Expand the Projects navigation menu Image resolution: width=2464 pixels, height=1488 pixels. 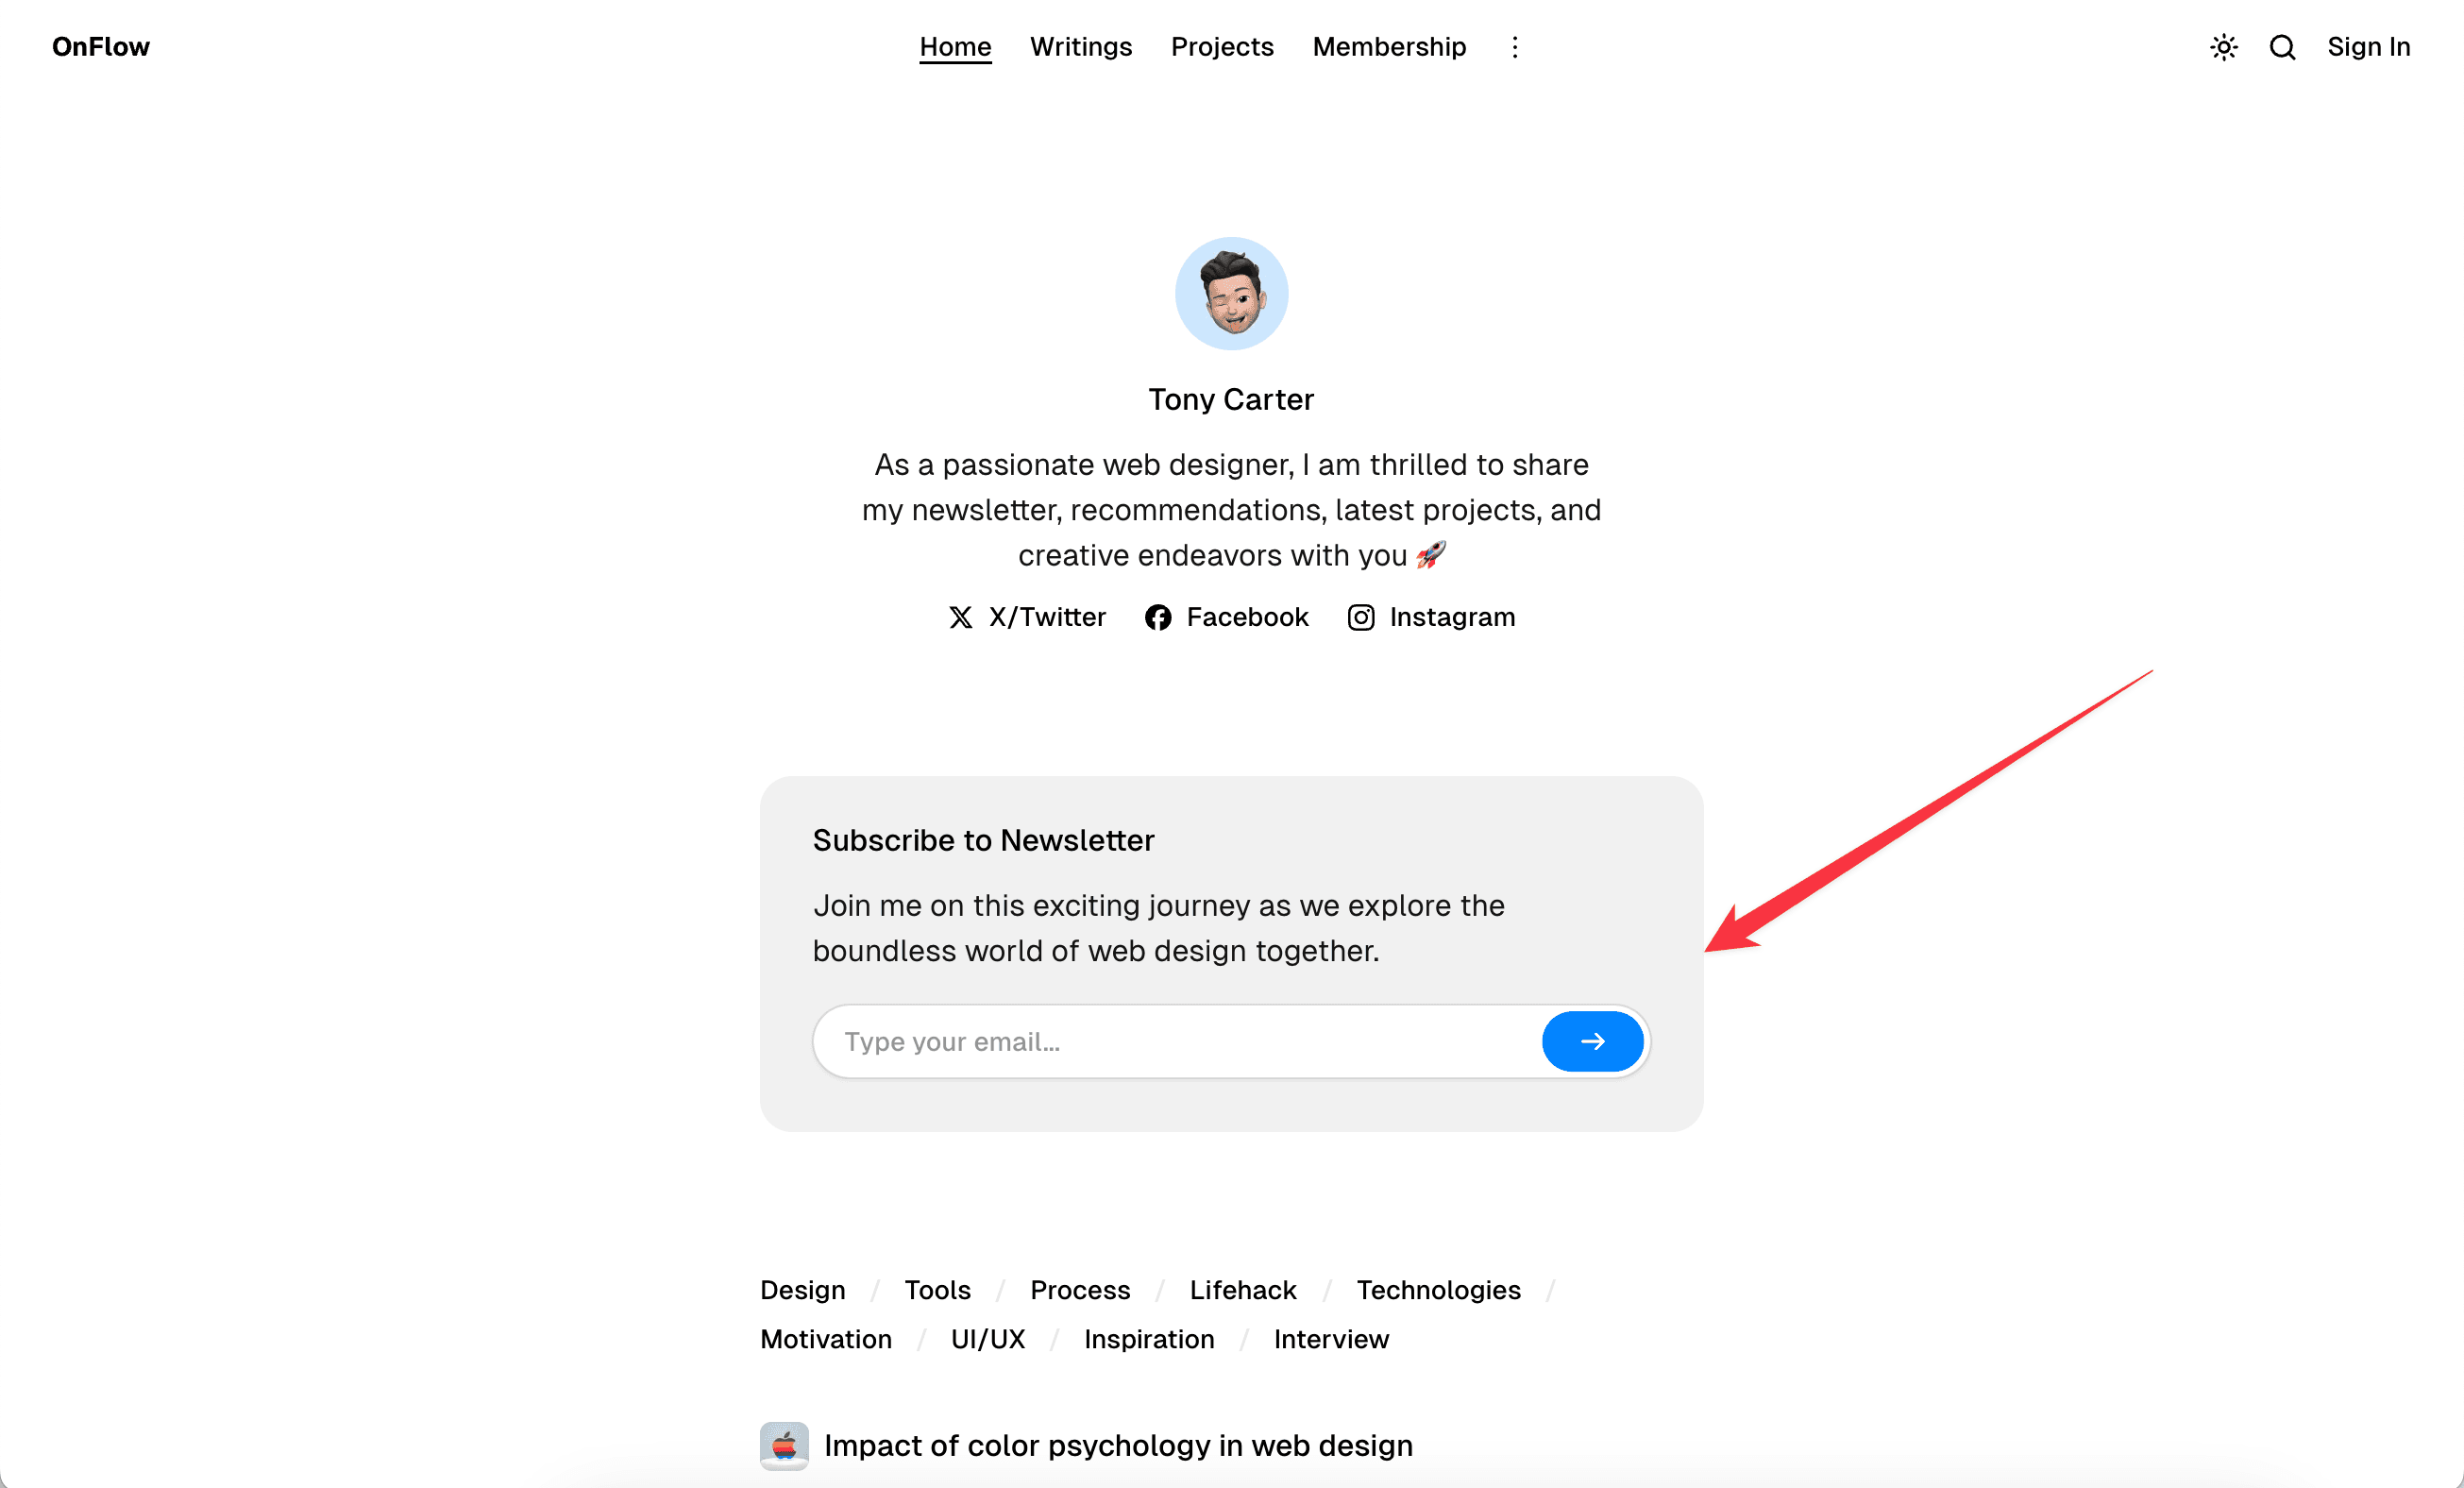(x=1222, y=47)
